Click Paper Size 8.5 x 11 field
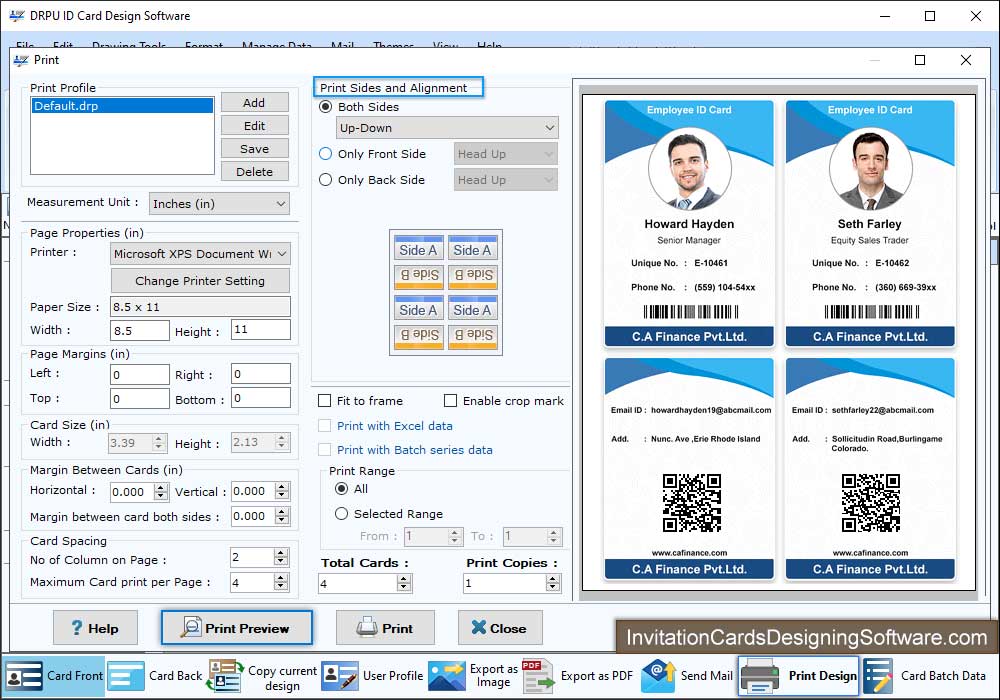Screen dimensions: 1000x700 coord(200,307)
